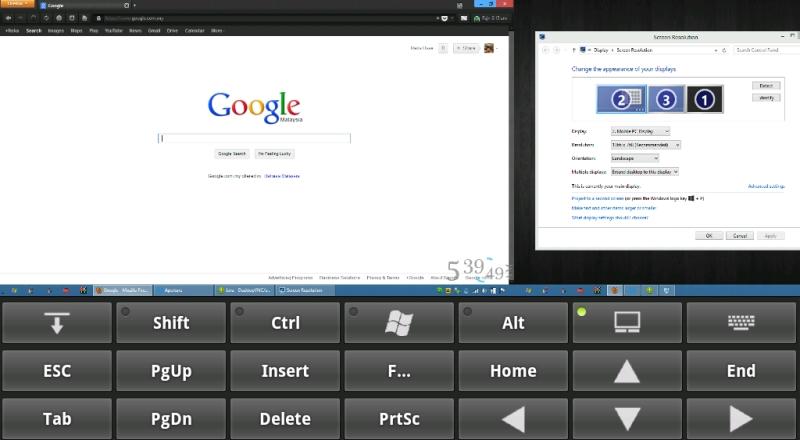The image size is (800, 440).
Task: Toggle the monitor display mode key
Action: point(627,323)
